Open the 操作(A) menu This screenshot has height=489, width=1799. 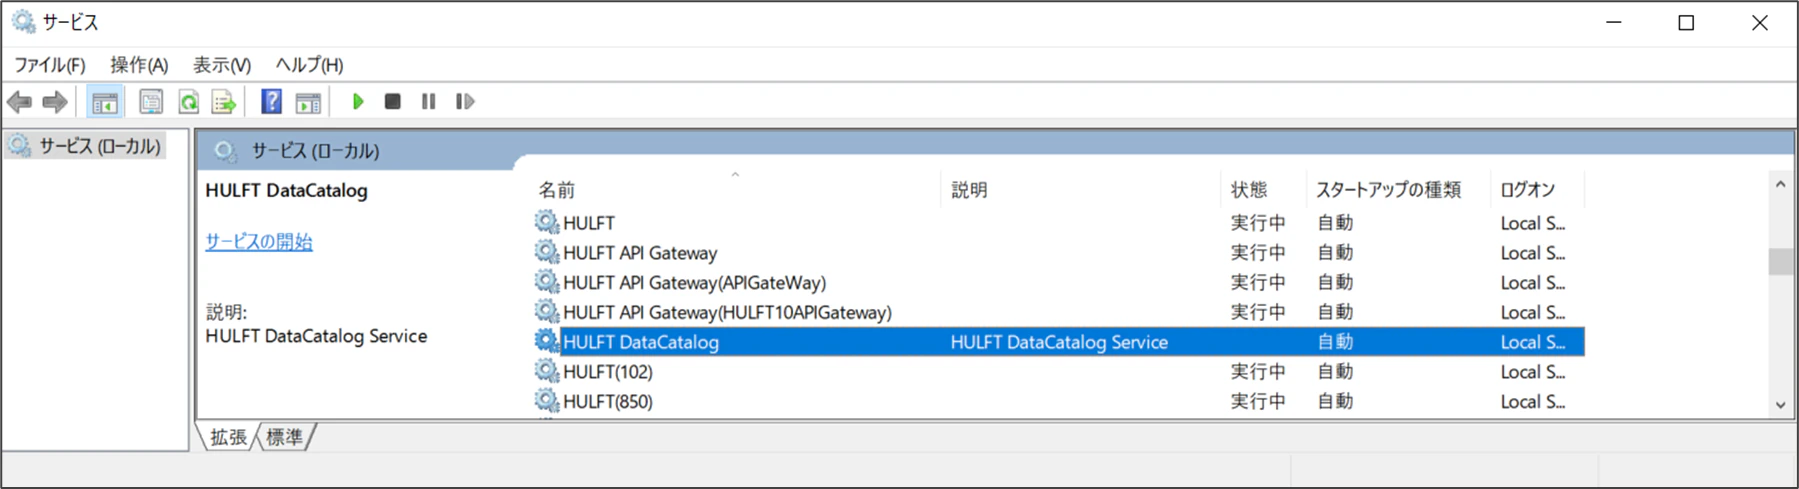[139, 65]
